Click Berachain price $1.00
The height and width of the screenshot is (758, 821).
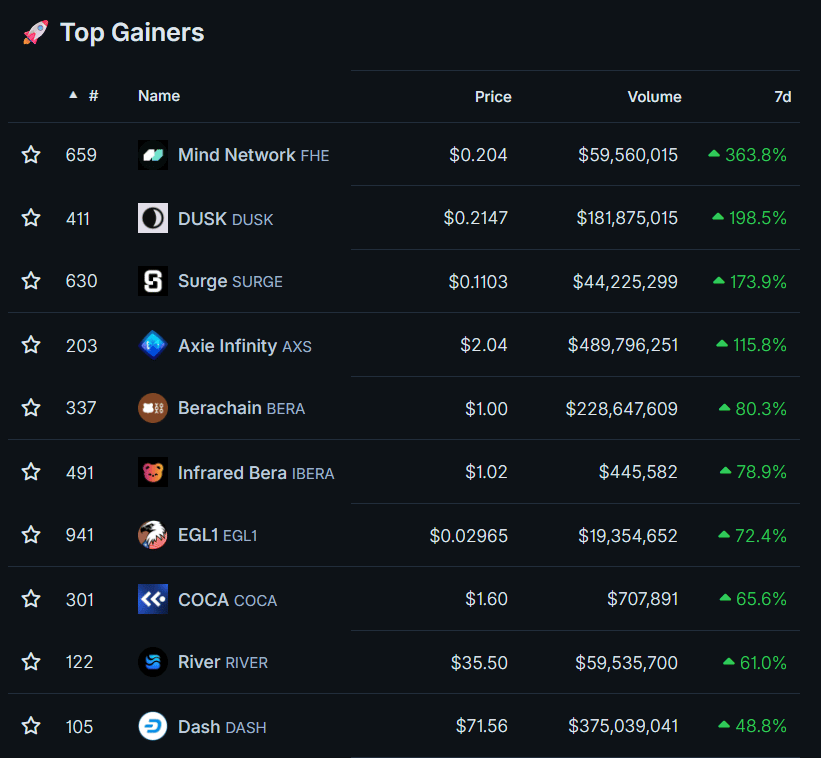click(x=486, y=408)
